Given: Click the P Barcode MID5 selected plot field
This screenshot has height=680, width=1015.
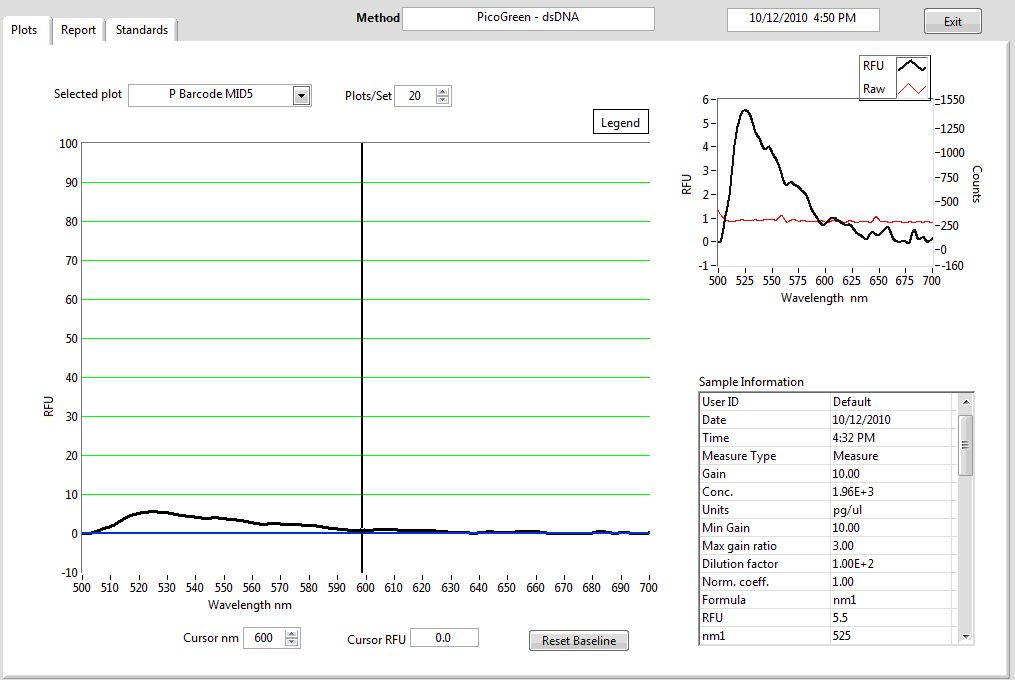Looking at the screenshot, I should (211, 95).
